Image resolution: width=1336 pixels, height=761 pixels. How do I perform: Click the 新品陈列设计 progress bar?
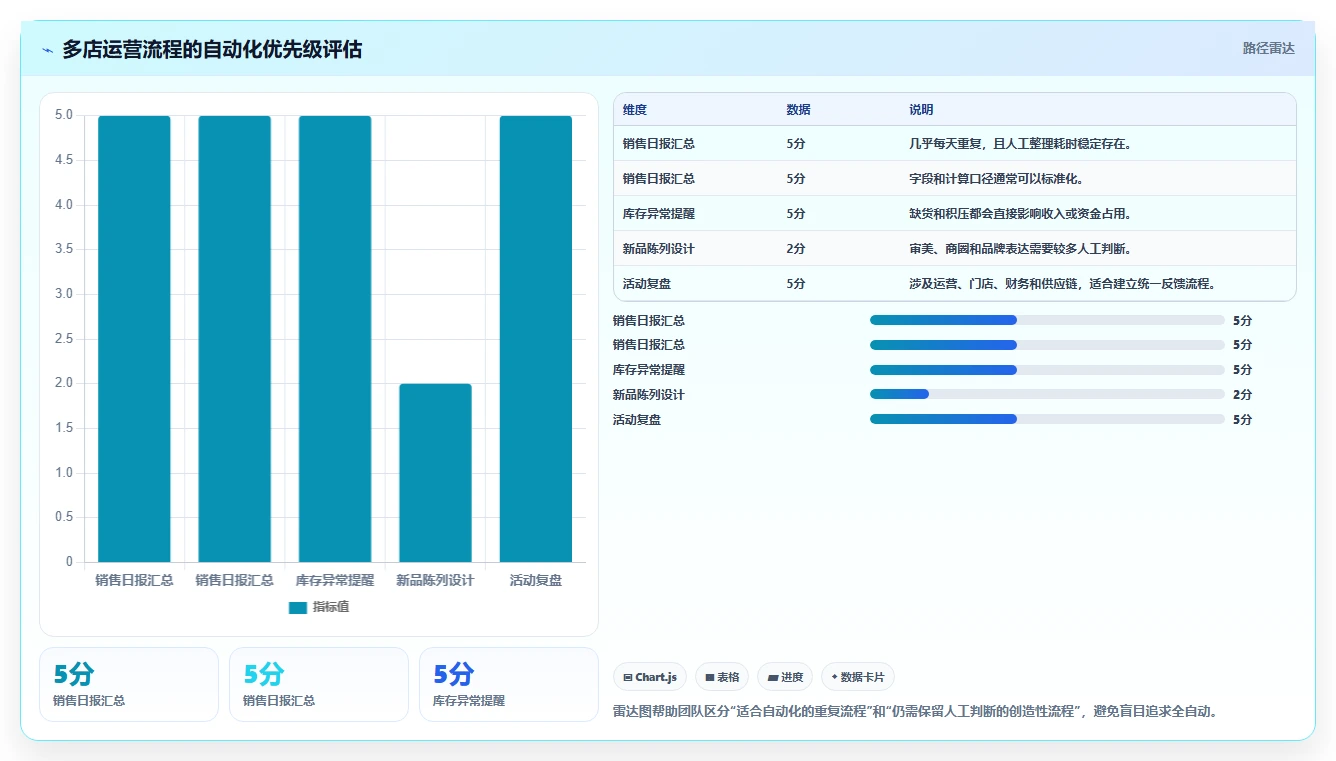[1047, 395]
